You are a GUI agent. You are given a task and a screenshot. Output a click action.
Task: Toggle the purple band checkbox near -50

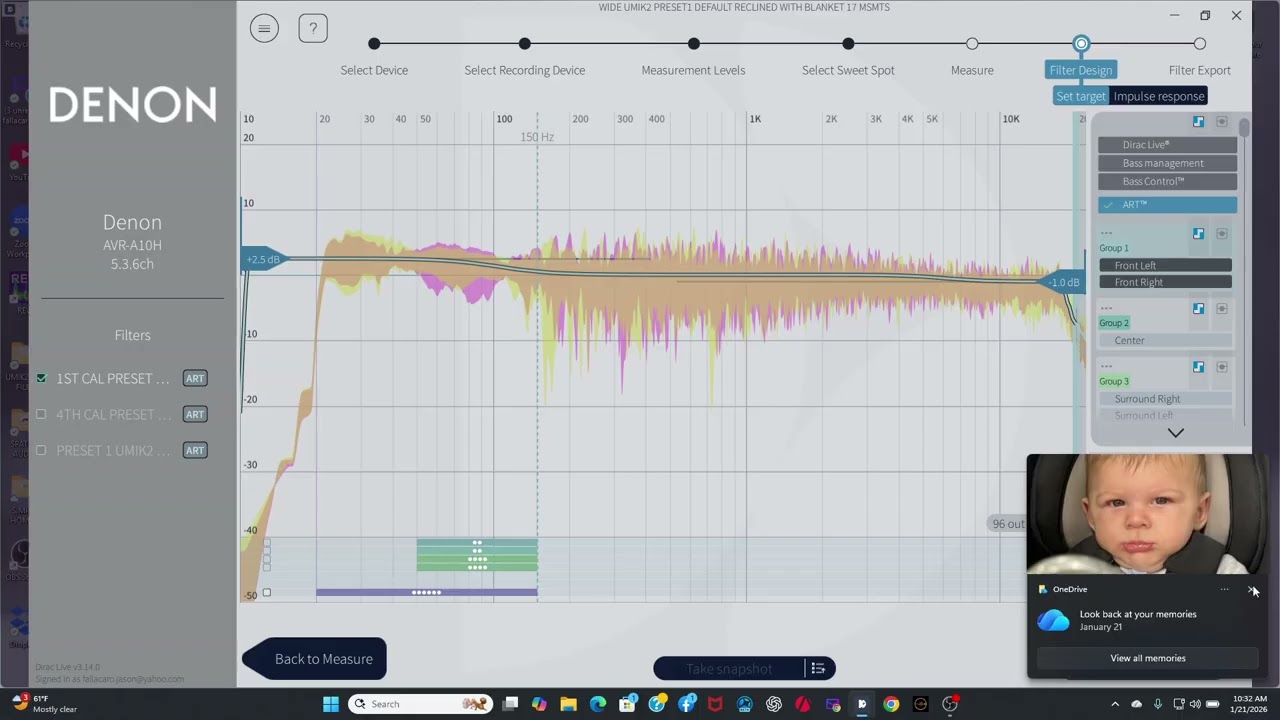(x=267, y=593)
